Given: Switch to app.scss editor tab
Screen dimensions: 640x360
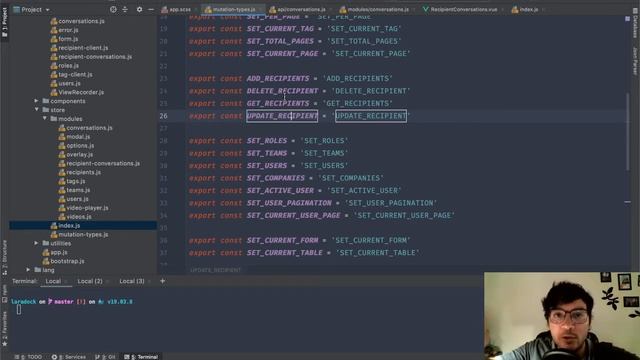Looking at the screenshot, I should pos(176,9).
